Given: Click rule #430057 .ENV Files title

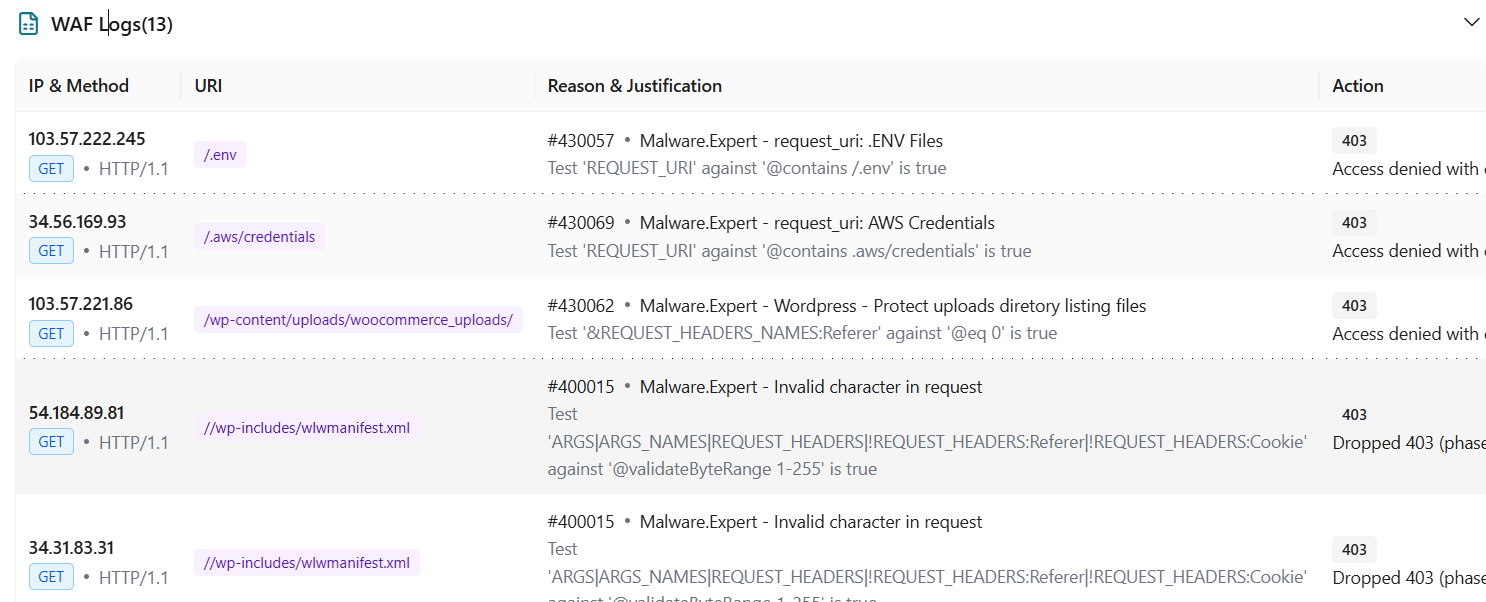Looking at the screenshot, I should [746, 141].
